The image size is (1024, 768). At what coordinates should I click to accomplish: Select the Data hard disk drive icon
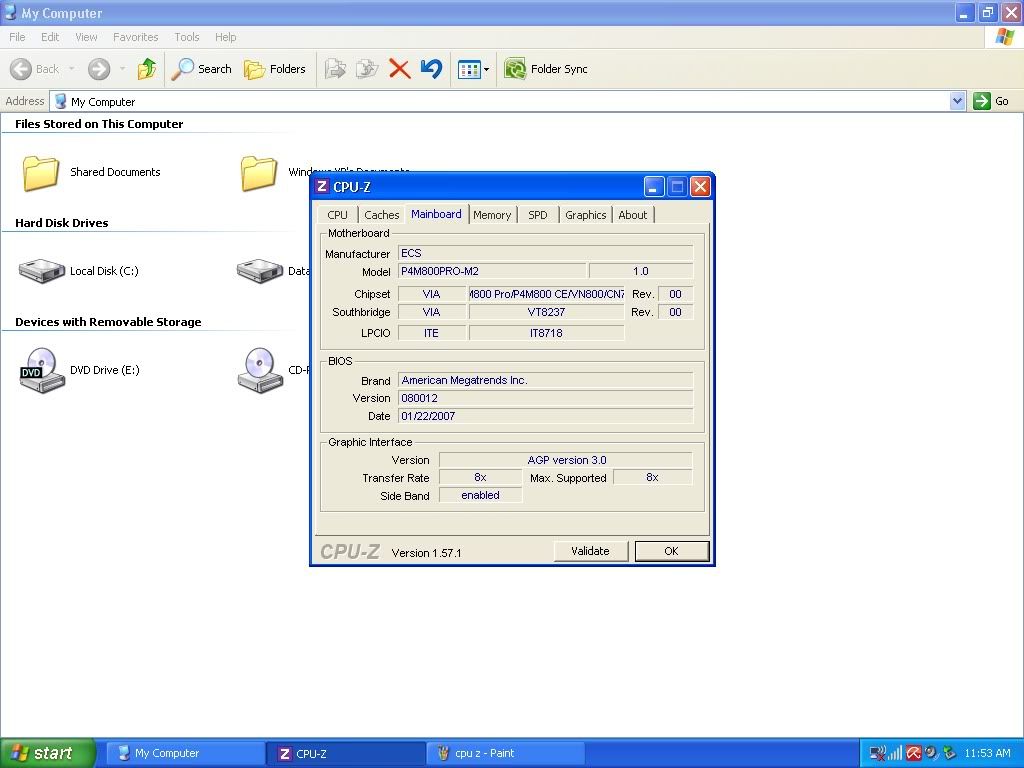(x=259, y=271)
